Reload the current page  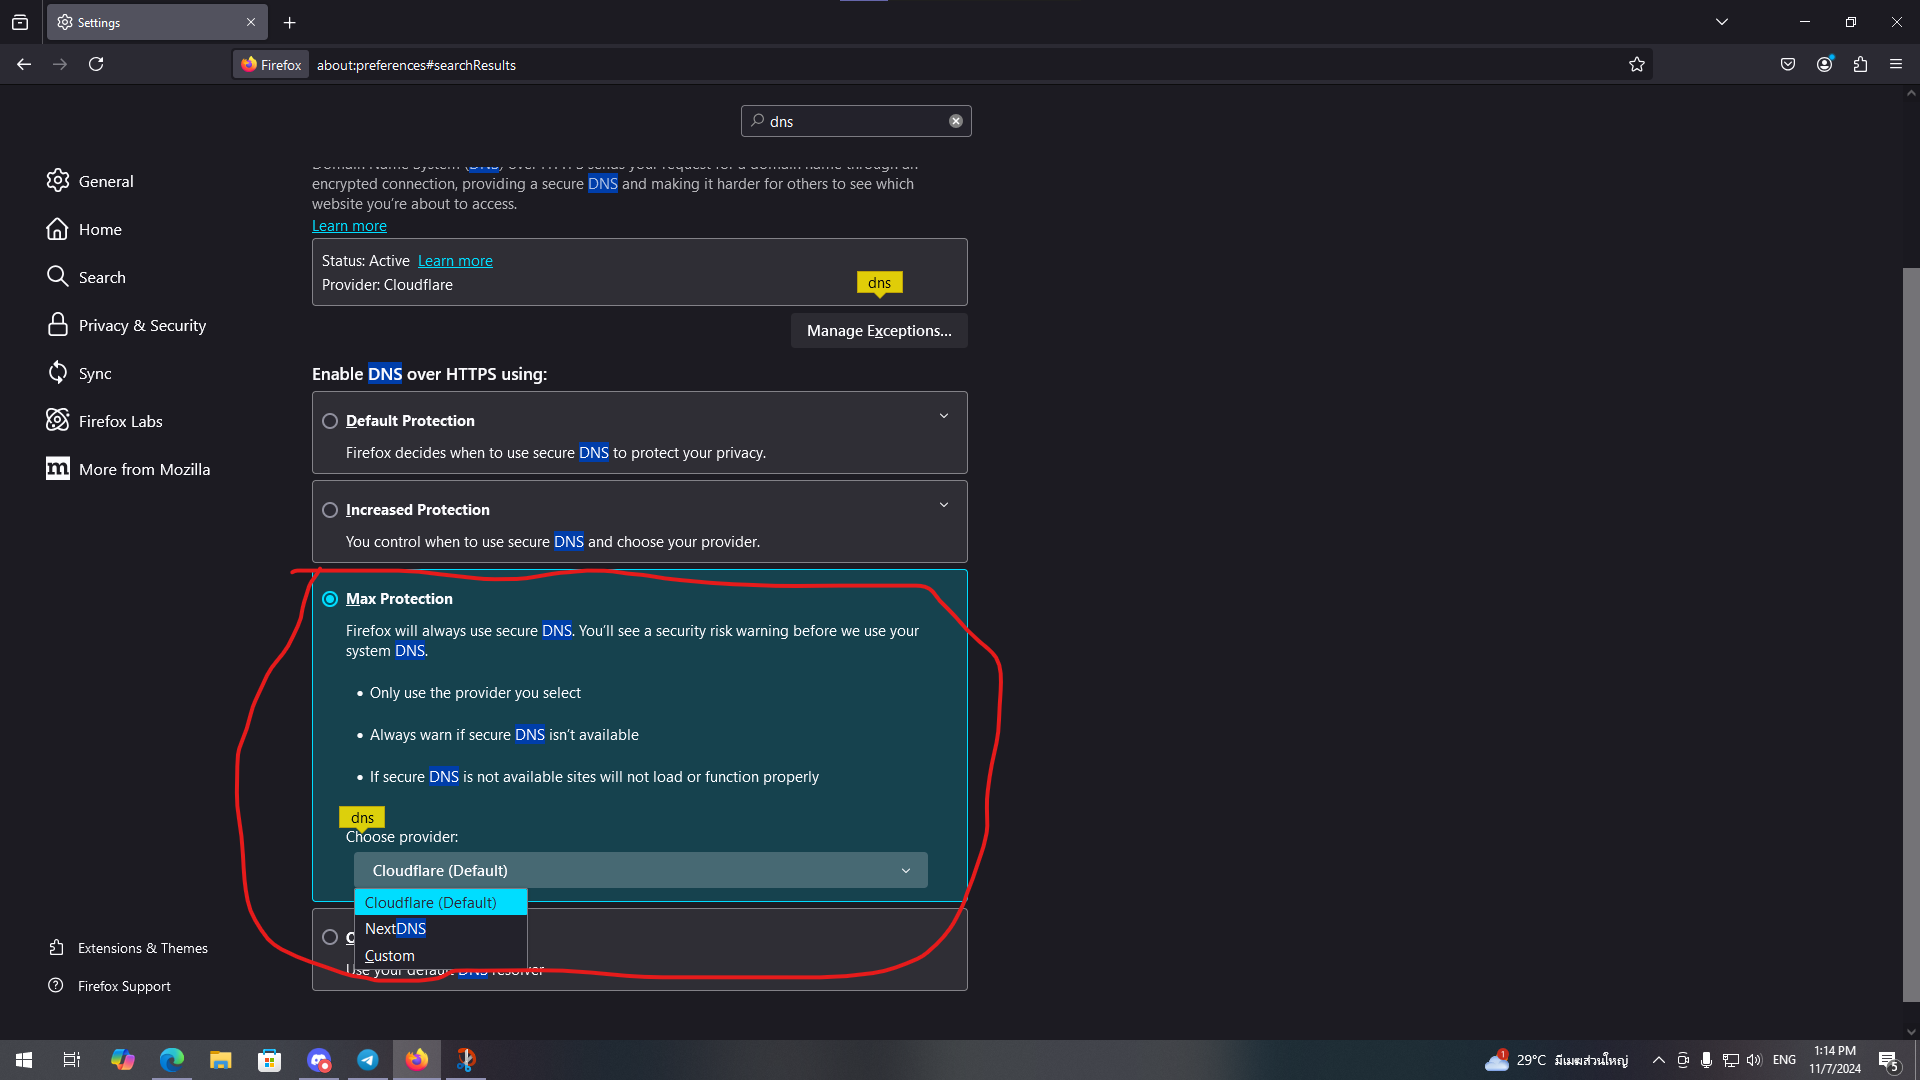[x=96, y=64]
